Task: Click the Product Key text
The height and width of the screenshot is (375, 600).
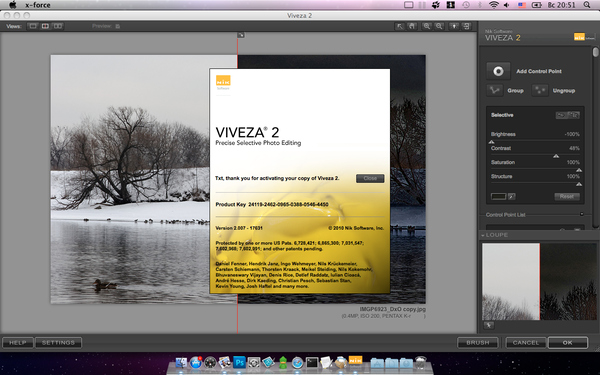Action: [272, 204]
